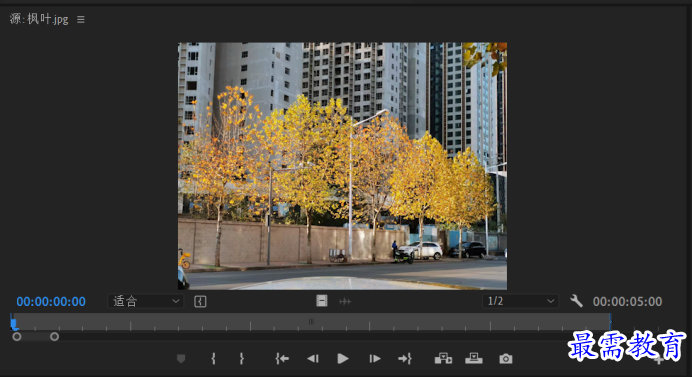Click the right zoom scrollbar handle
The image size is (692, 377).
tap(54, 337)
